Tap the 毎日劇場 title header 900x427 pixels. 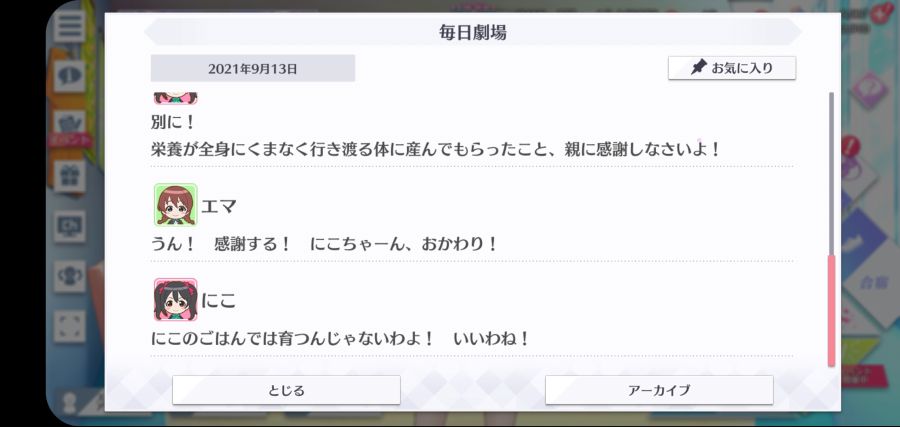coord(473,32)
